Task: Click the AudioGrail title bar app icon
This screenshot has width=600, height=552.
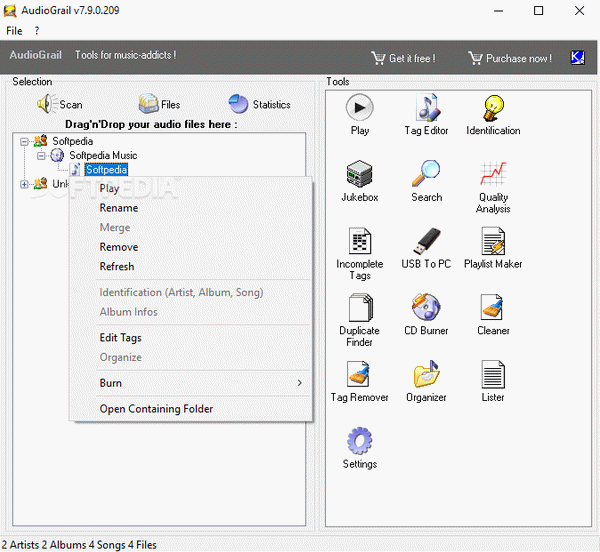Action: pyautogui.click(x=10, y=10)
